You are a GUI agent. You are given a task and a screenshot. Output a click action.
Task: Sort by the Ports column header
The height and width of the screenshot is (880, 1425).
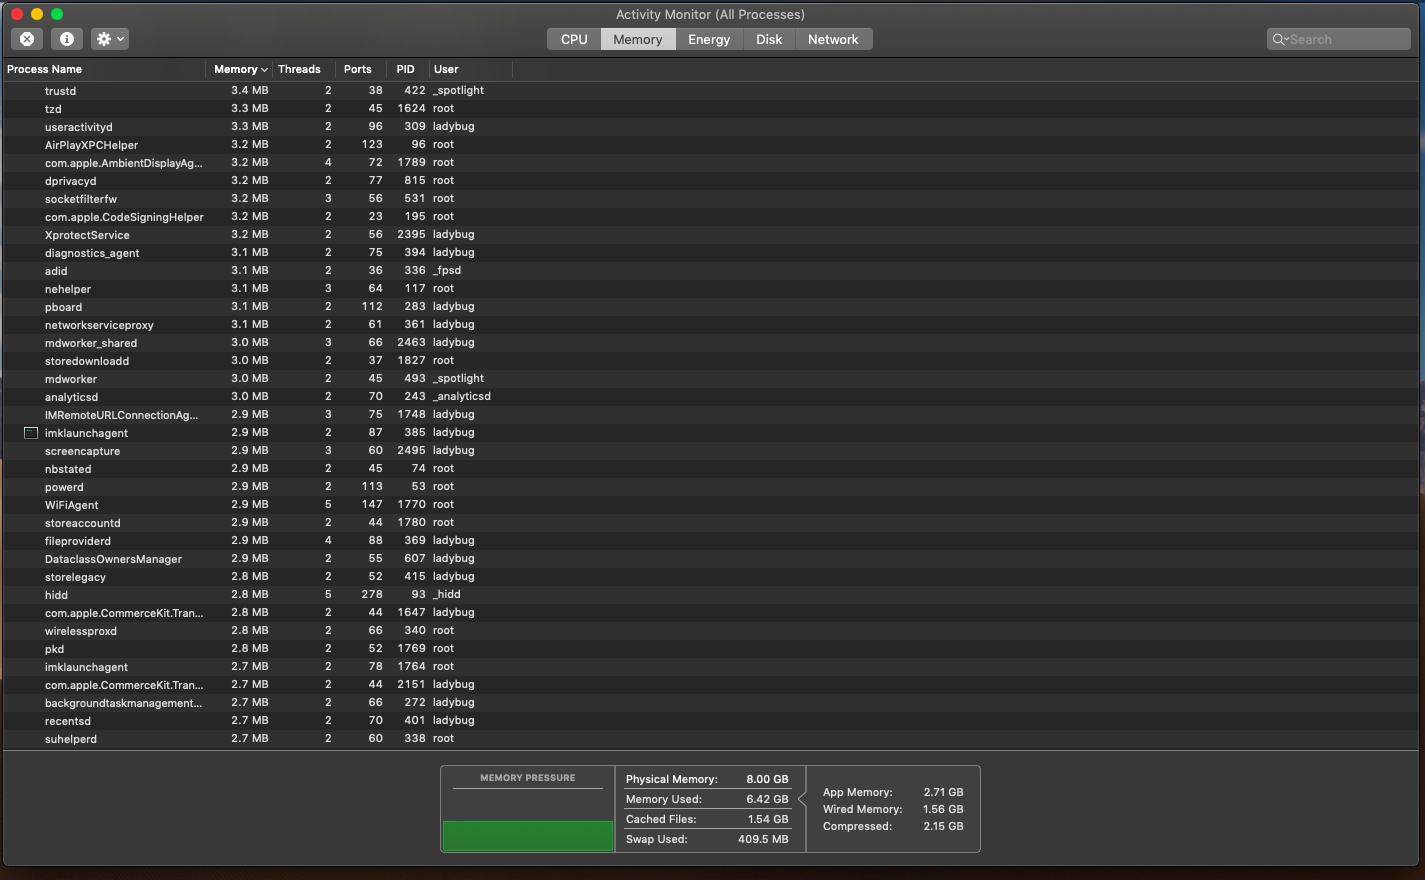pyautogui.click(x=361, y=69)
